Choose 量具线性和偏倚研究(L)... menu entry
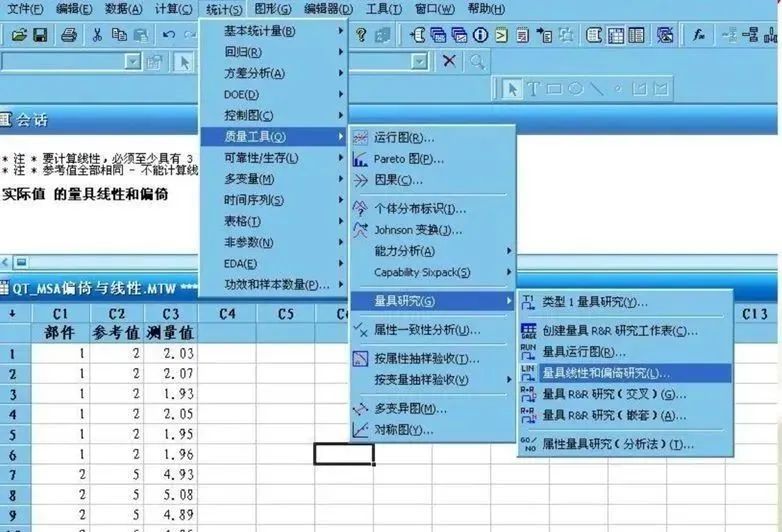 click(x=626, y=373)
